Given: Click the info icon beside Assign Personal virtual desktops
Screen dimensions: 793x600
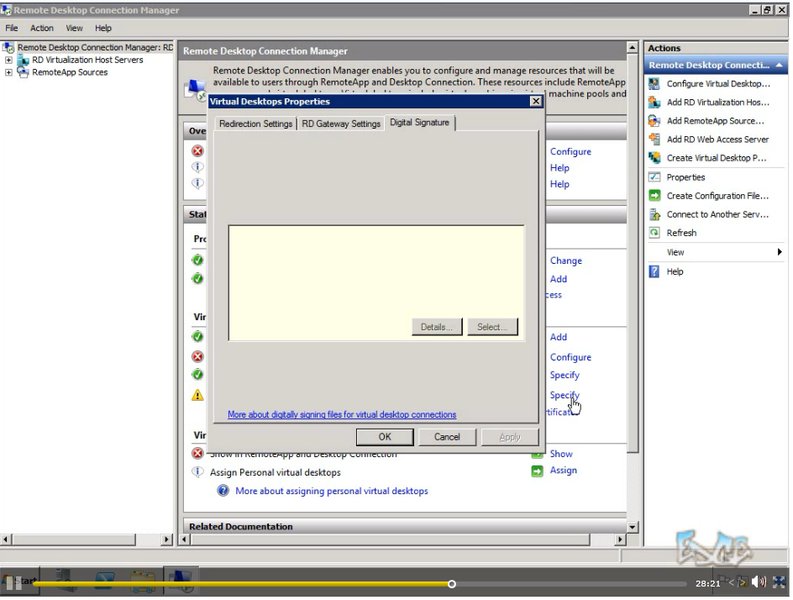Looking at the screenshot, I should 198,472.
